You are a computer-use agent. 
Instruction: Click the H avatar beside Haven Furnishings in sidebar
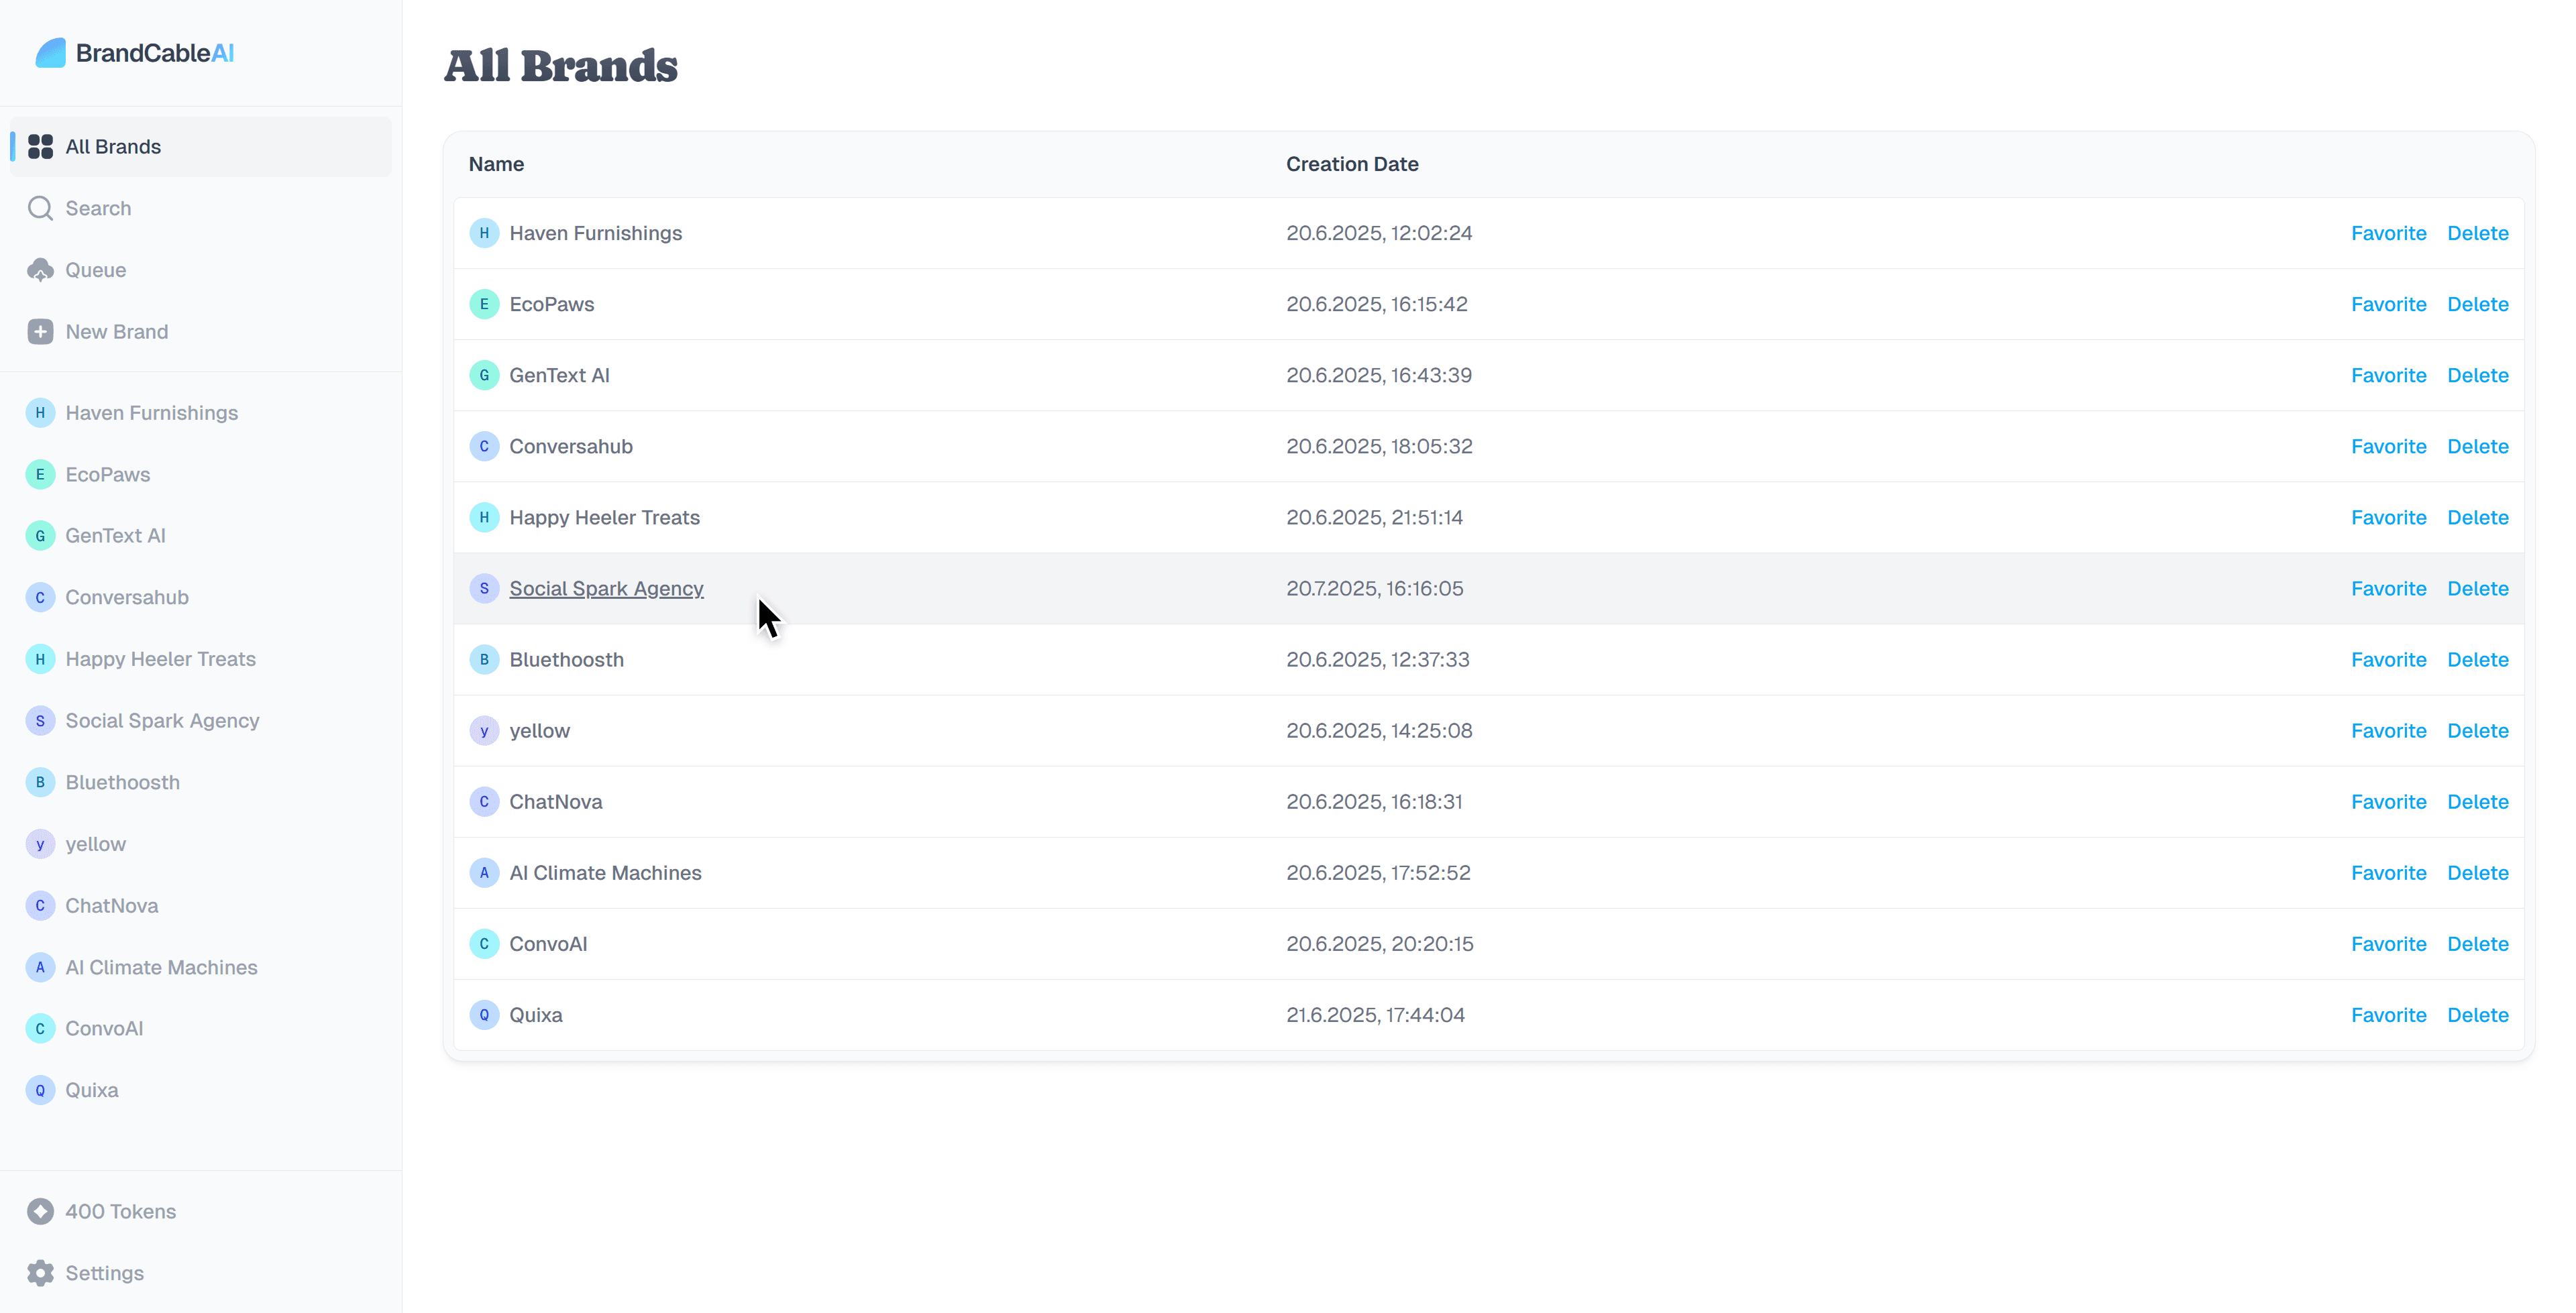point(40,413)
